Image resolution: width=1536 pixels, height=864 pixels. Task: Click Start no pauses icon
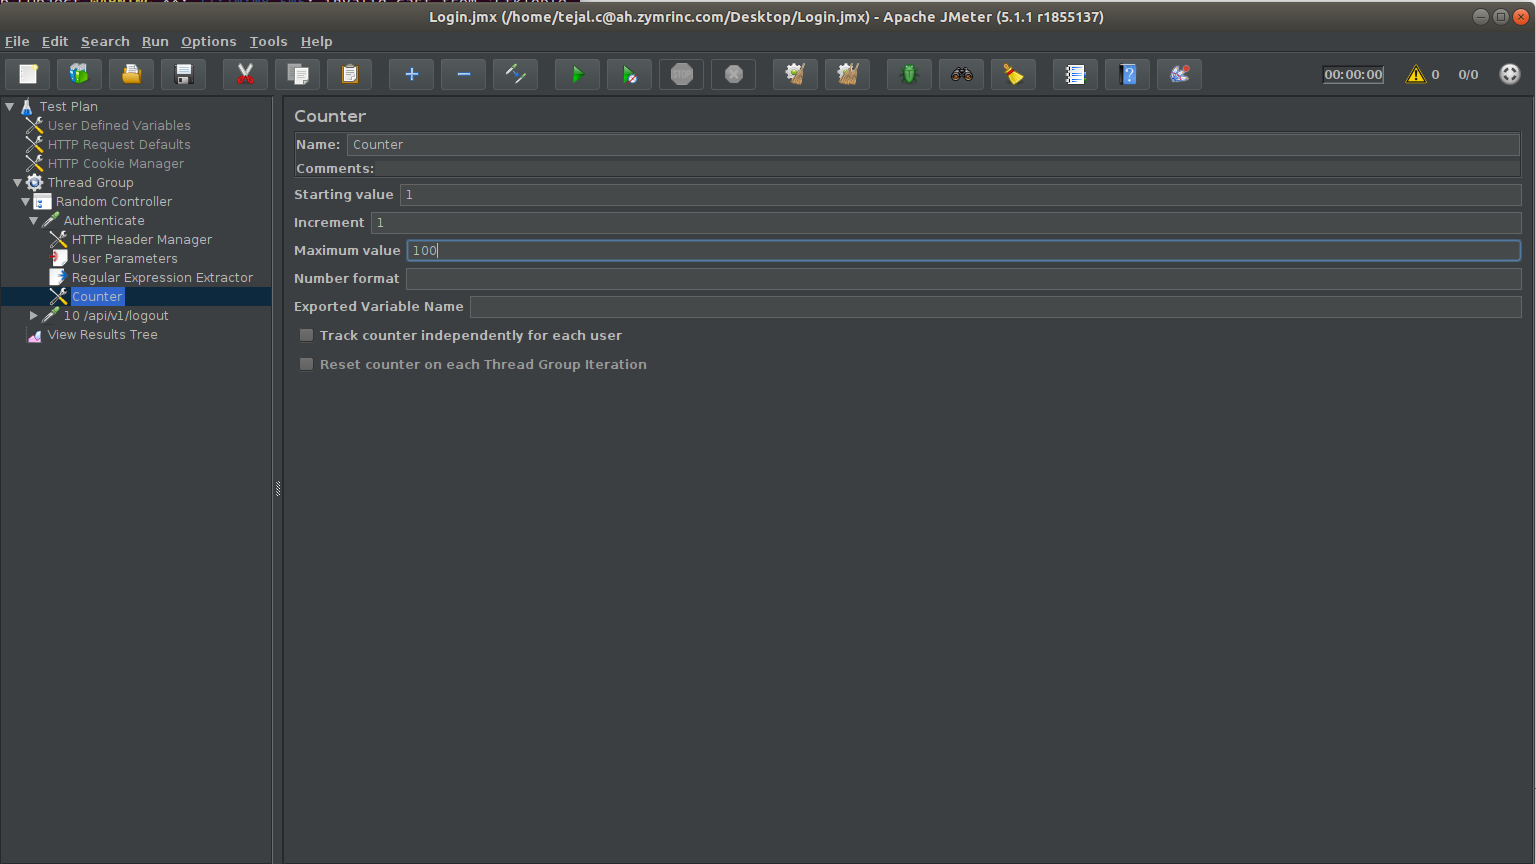point(629,74)
